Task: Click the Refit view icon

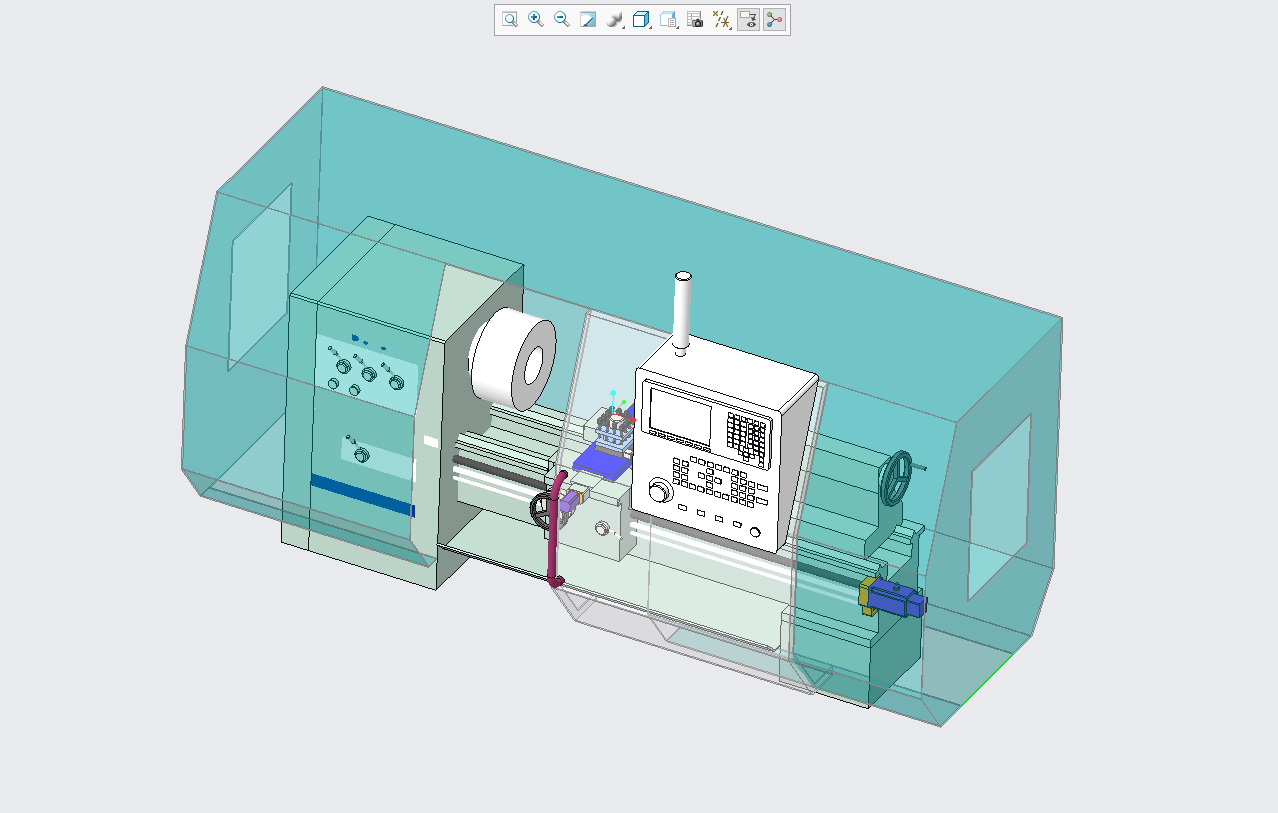Action: [x=510, y=19]
